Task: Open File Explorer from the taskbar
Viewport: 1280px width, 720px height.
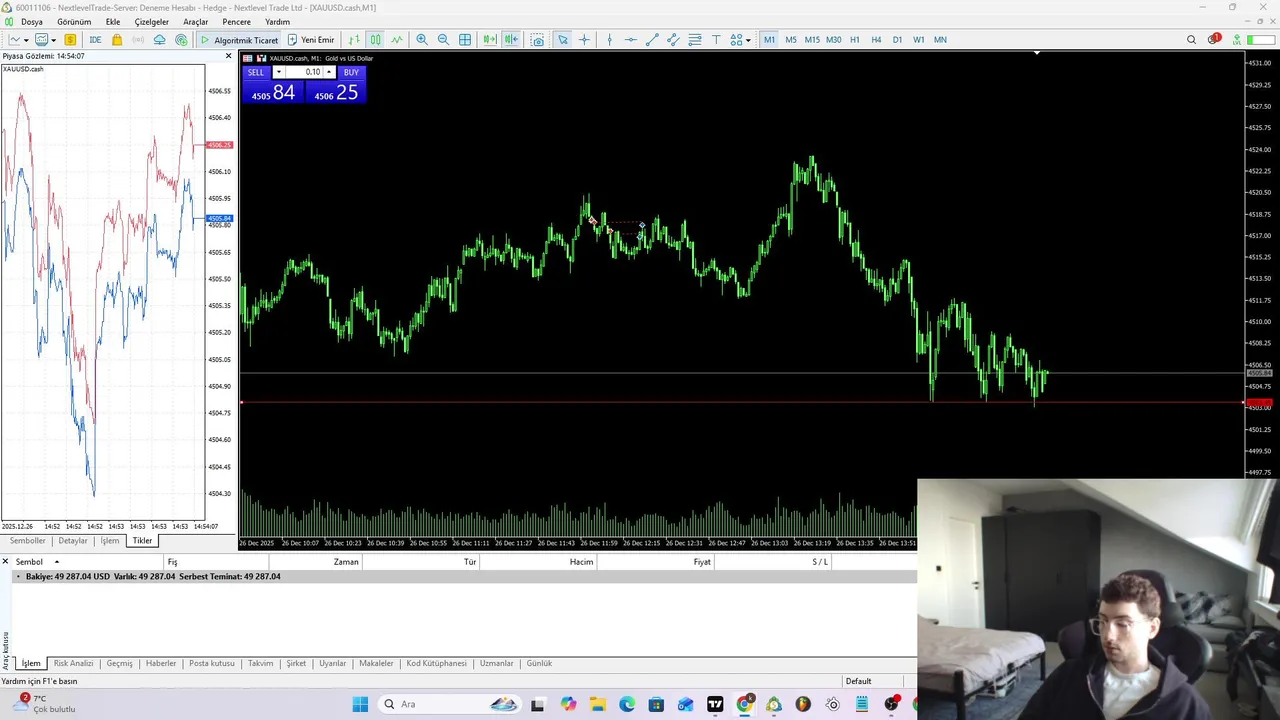Action: point(597,704)
